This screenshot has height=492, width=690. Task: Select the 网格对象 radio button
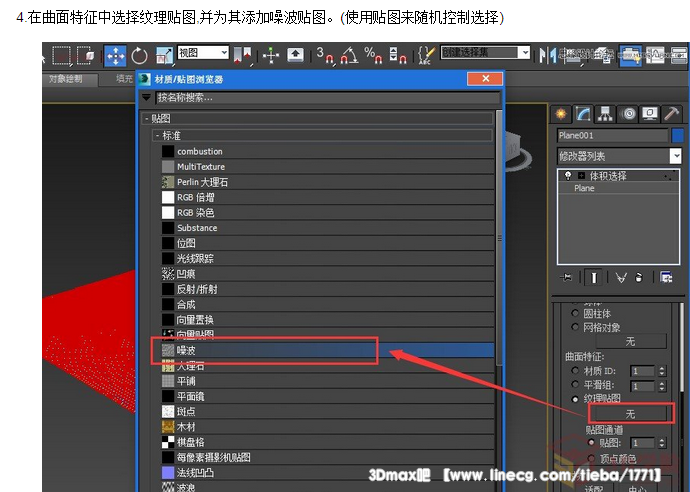tap(575, 327)
